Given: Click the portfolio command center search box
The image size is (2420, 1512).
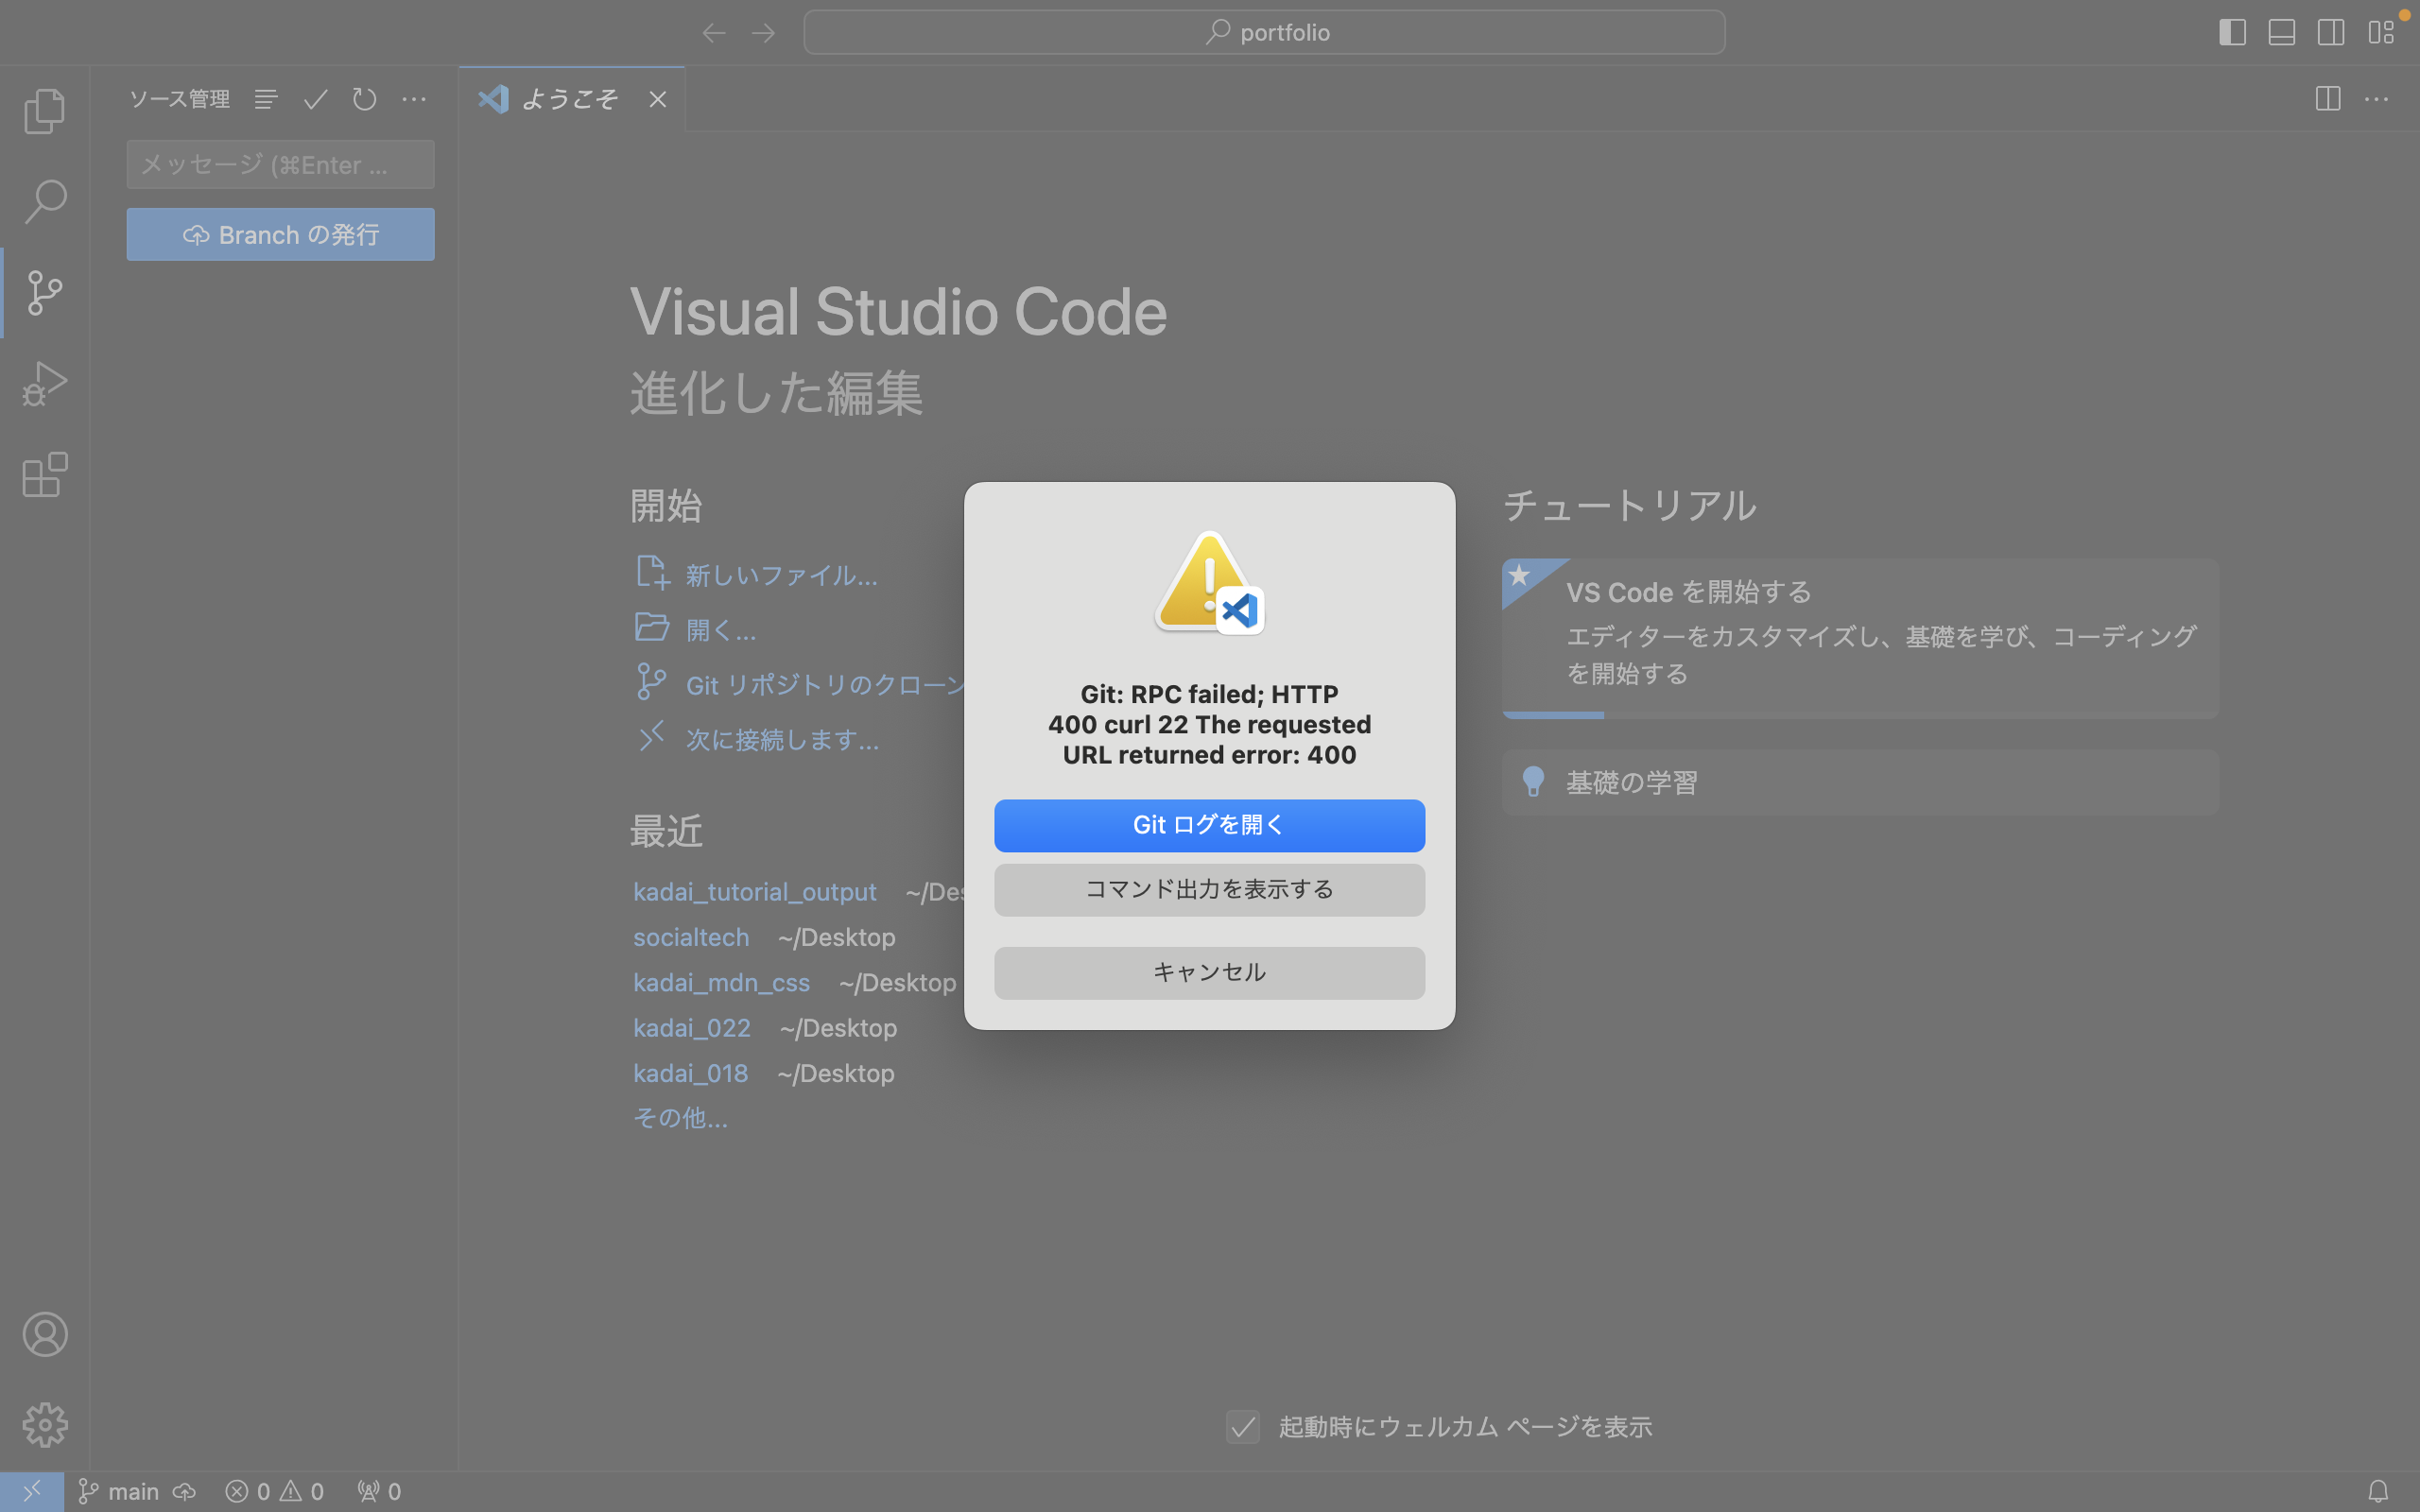Looking at the screenshot, I should click(1264, 32).
